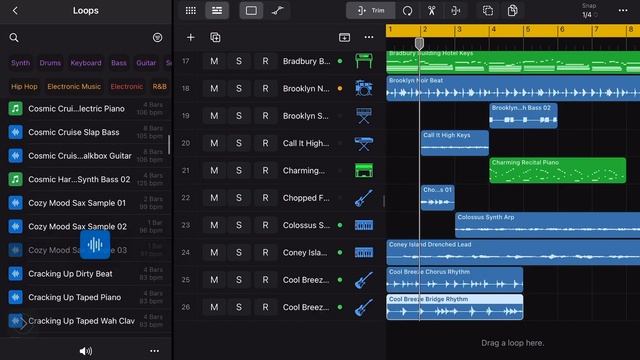The width and height of the screenshot is (640, 360).
Task: Open Cool Breez track 25 guitar icon
Action: click(363, 280)
